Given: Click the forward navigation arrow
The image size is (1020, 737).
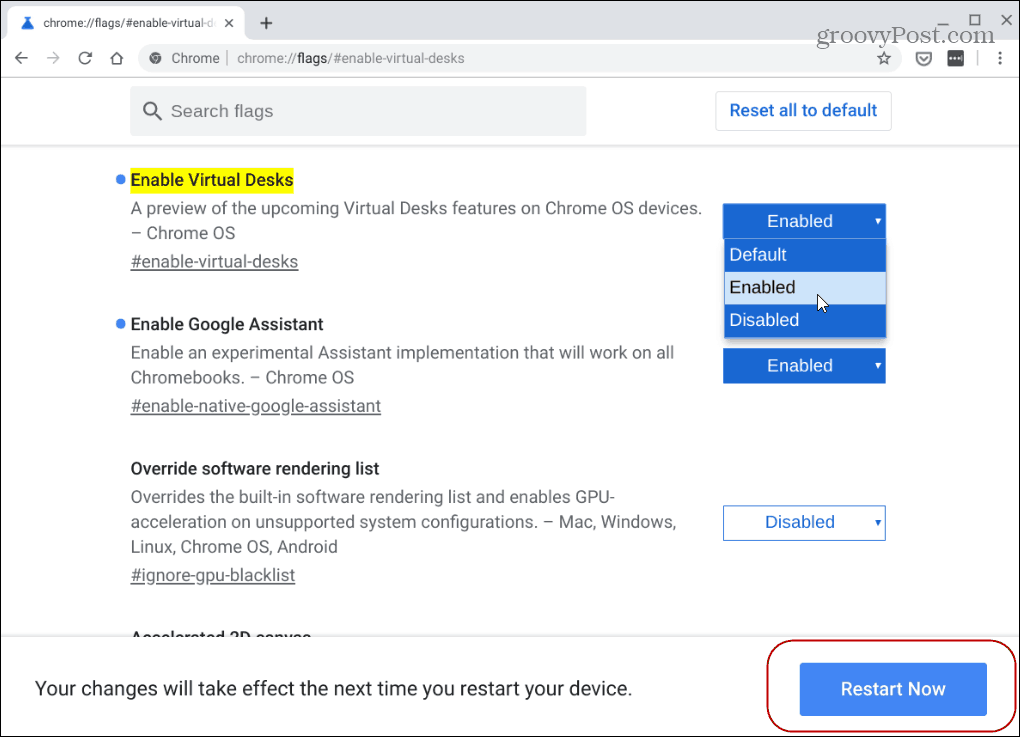Looking at the screenshot, I should click(53, 58).
